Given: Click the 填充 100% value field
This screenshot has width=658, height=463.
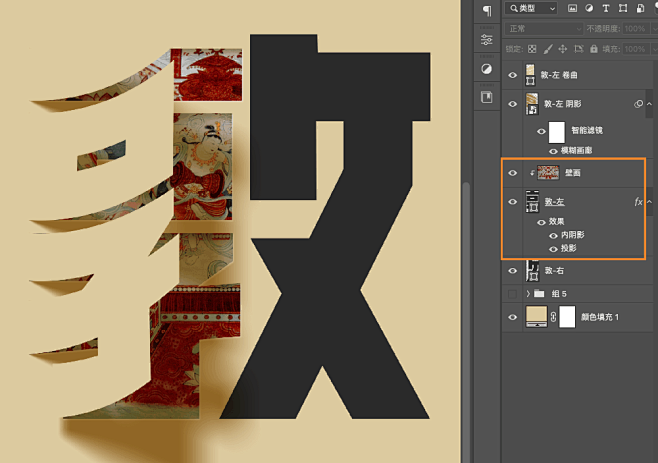Looking at the screenshot, I should pos(635,49).
